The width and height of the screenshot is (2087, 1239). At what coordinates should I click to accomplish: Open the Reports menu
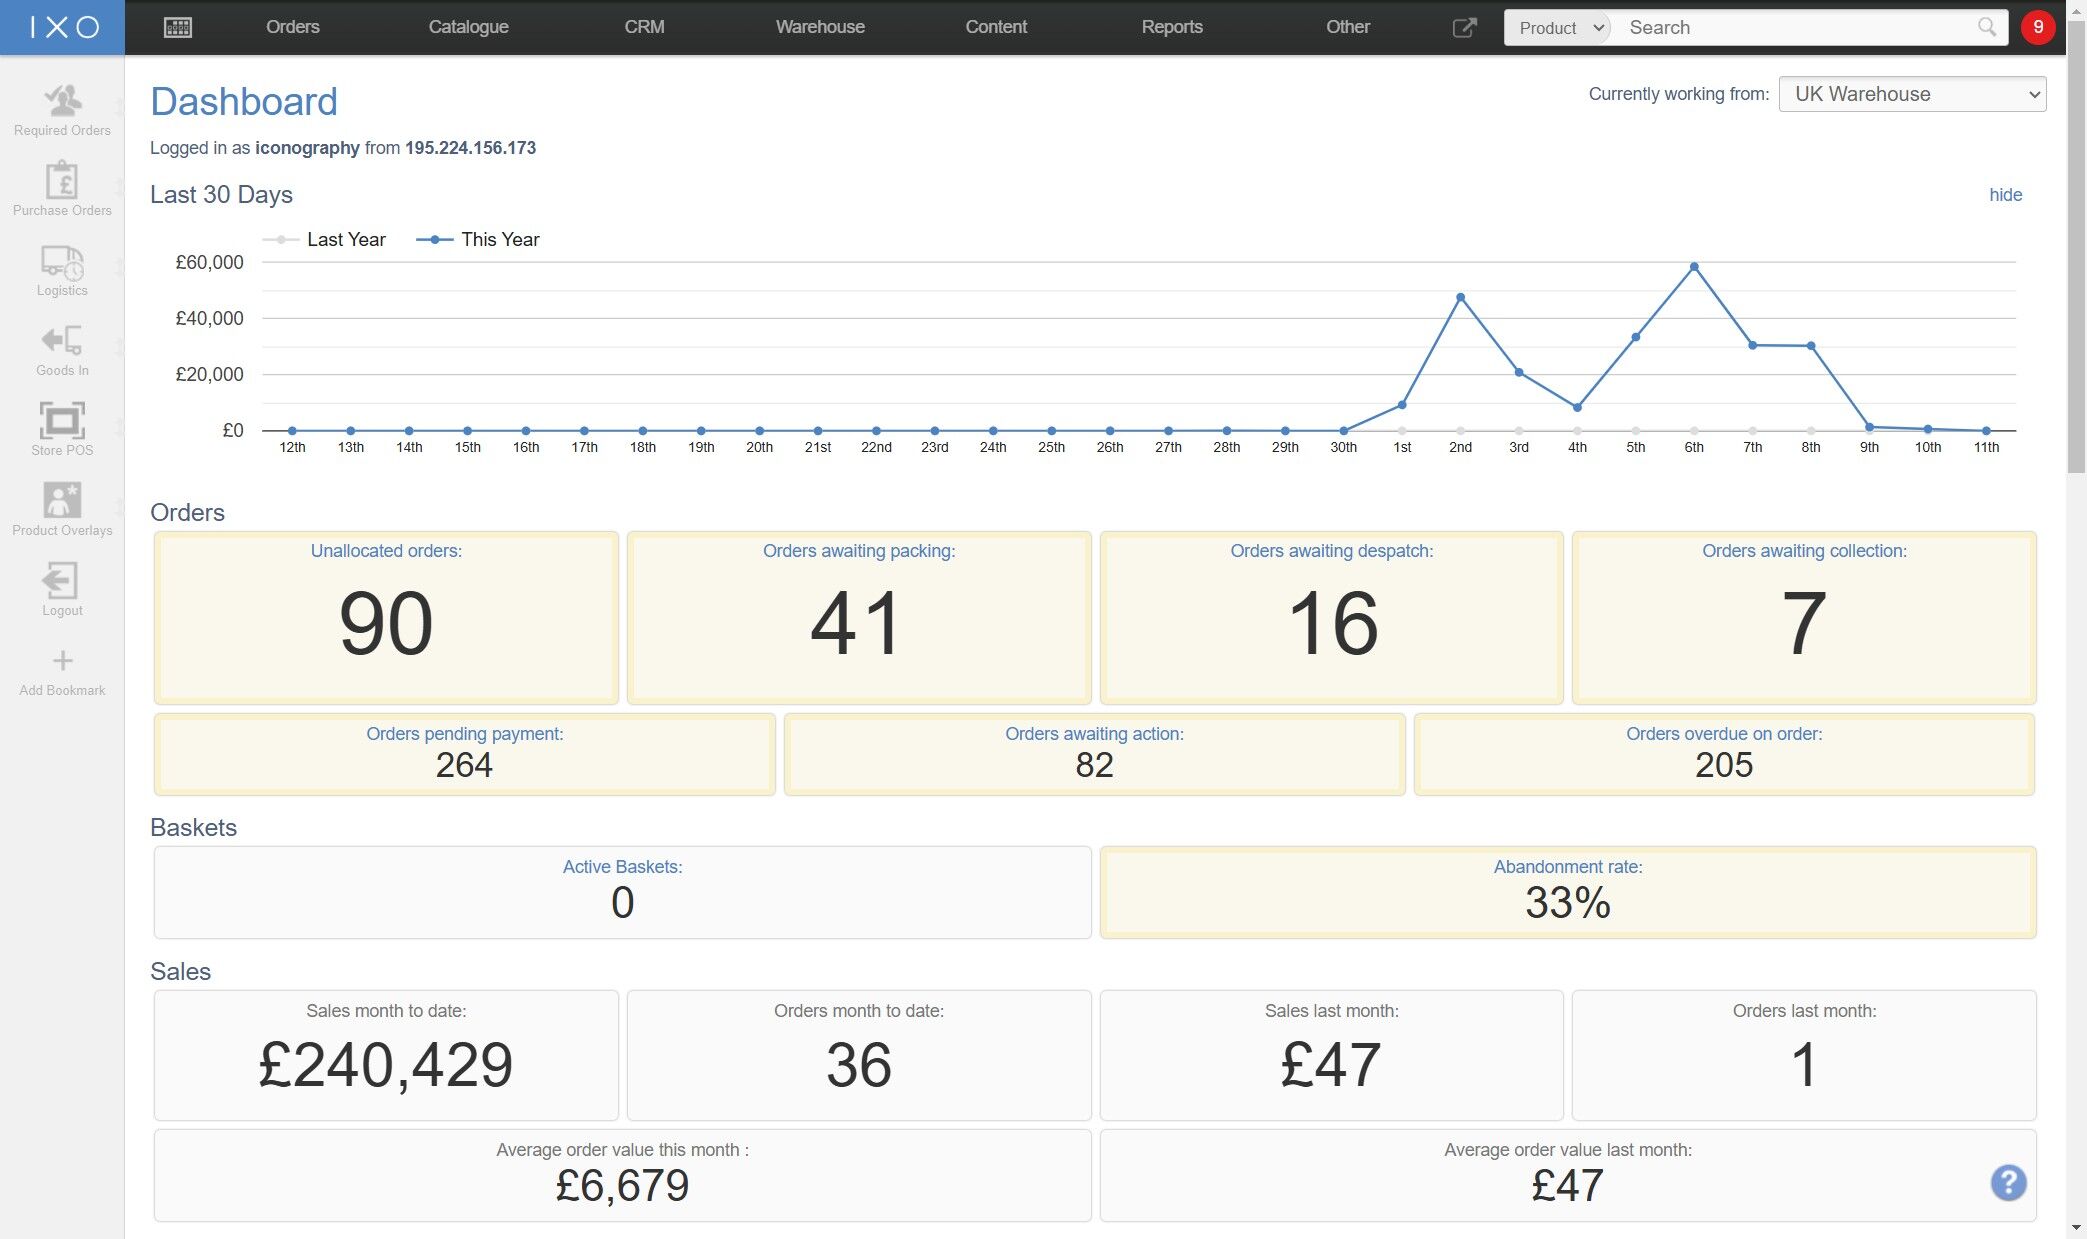coord(1171,27)
